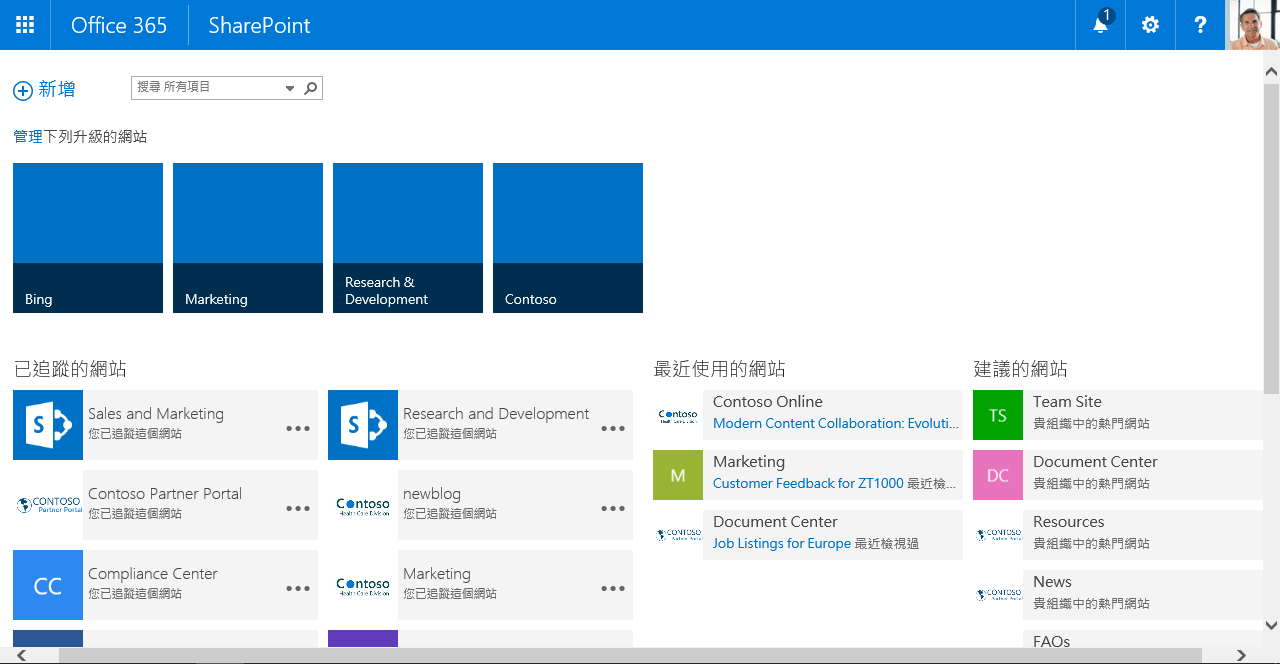Open Document Center via the DC icon
This screenshot has height=664, width=1280.
coord(997,474)
